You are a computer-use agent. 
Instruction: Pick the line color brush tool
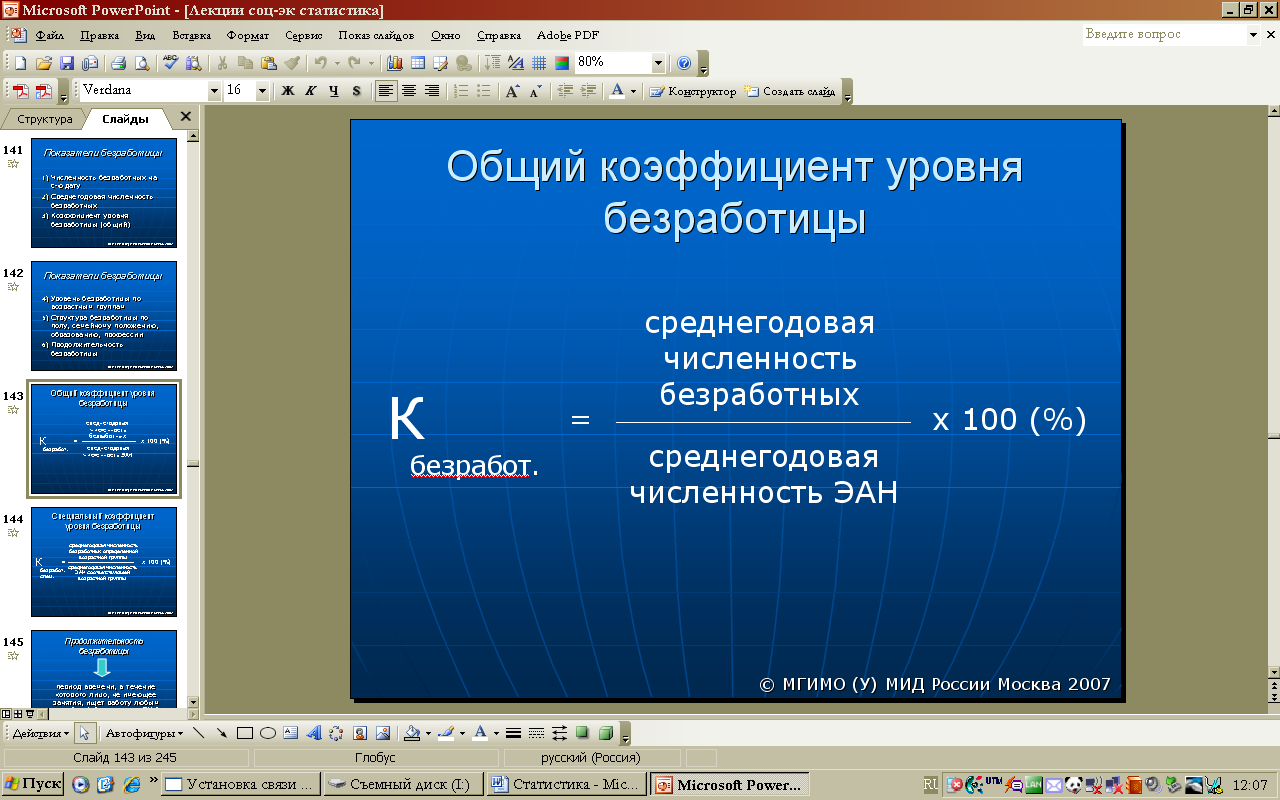[x=445, y=733]
